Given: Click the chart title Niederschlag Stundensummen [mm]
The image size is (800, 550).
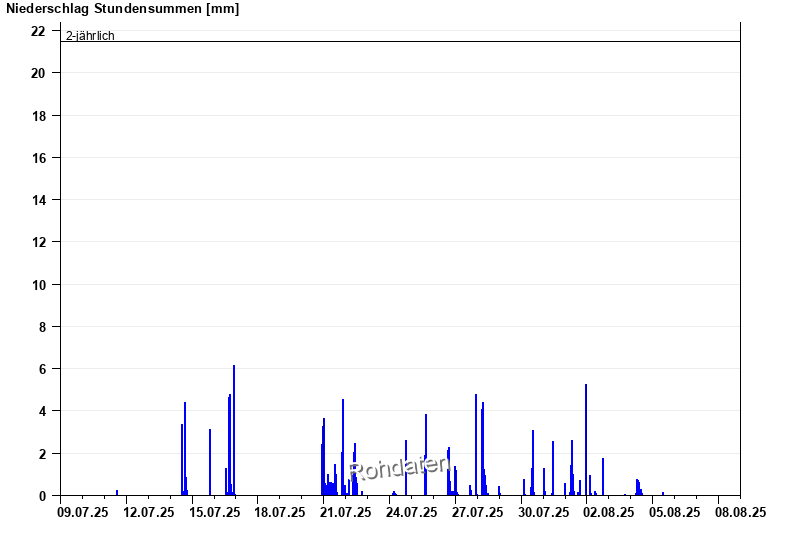Looking at the screenshot, I should [123, 9].
